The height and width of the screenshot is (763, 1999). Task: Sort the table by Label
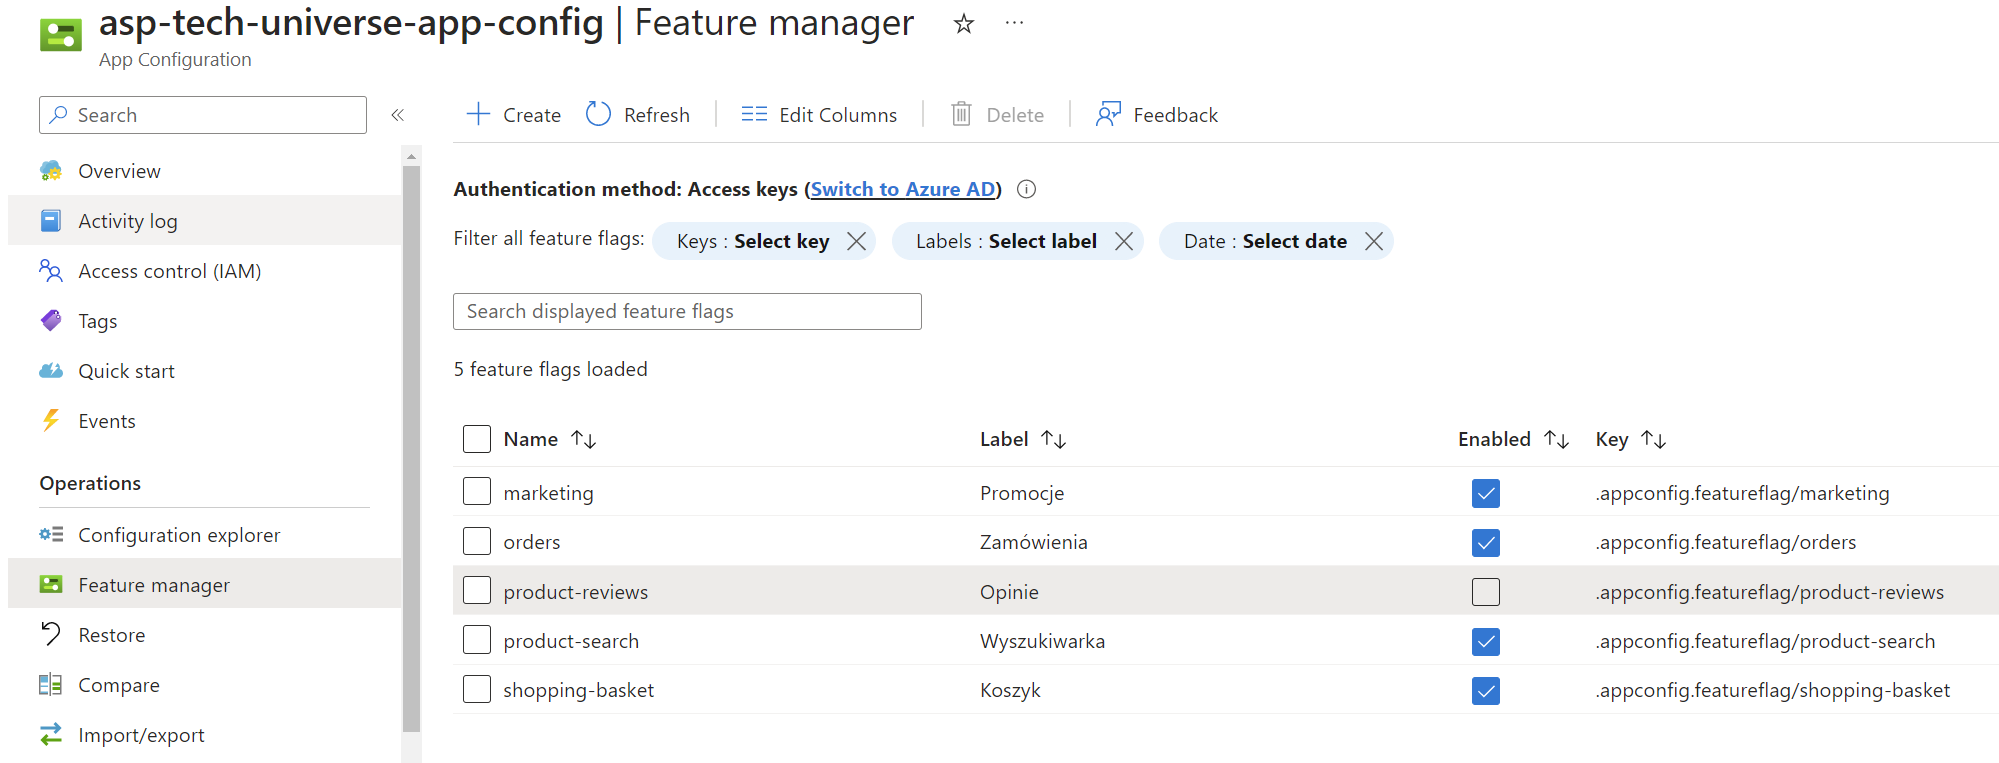1053,439
